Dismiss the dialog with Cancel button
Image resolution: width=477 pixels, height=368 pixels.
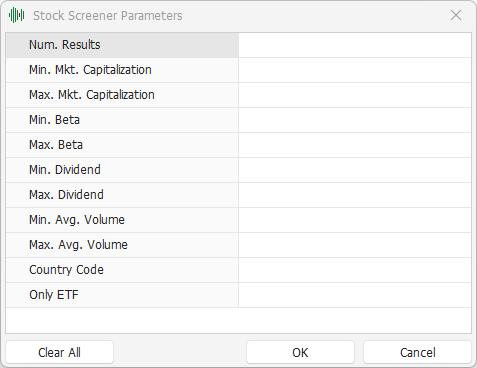point(417,352)
